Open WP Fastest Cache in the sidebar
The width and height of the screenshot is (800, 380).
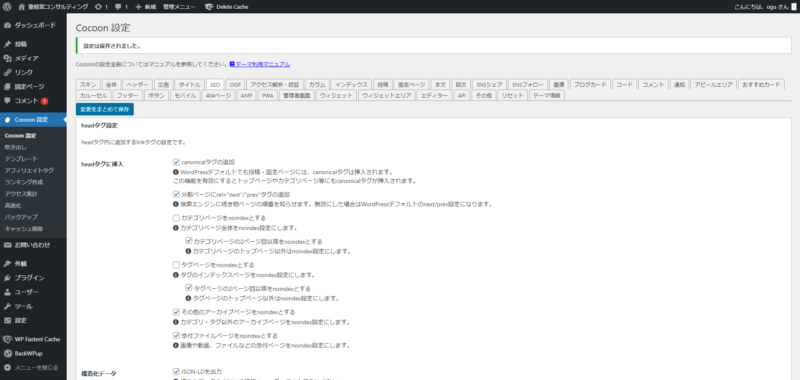tap(33, 339)
